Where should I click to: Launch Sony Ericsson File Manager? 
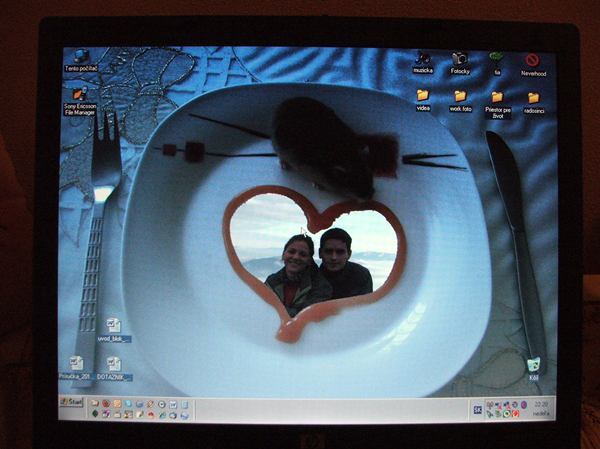tap(80, 96)
